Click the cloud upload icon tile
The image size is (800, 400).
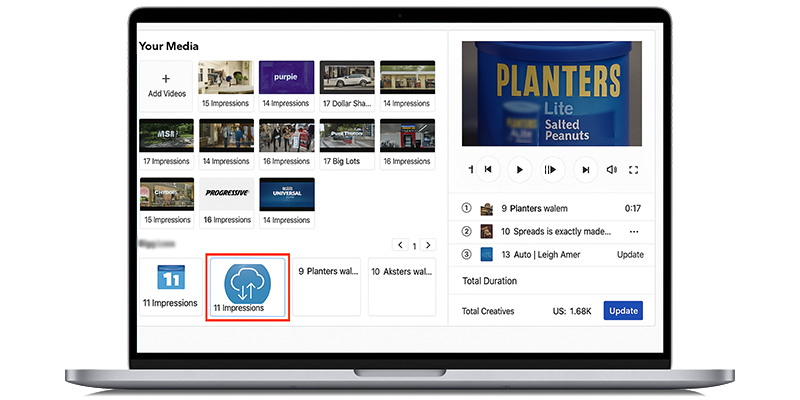tap(247, 287)
